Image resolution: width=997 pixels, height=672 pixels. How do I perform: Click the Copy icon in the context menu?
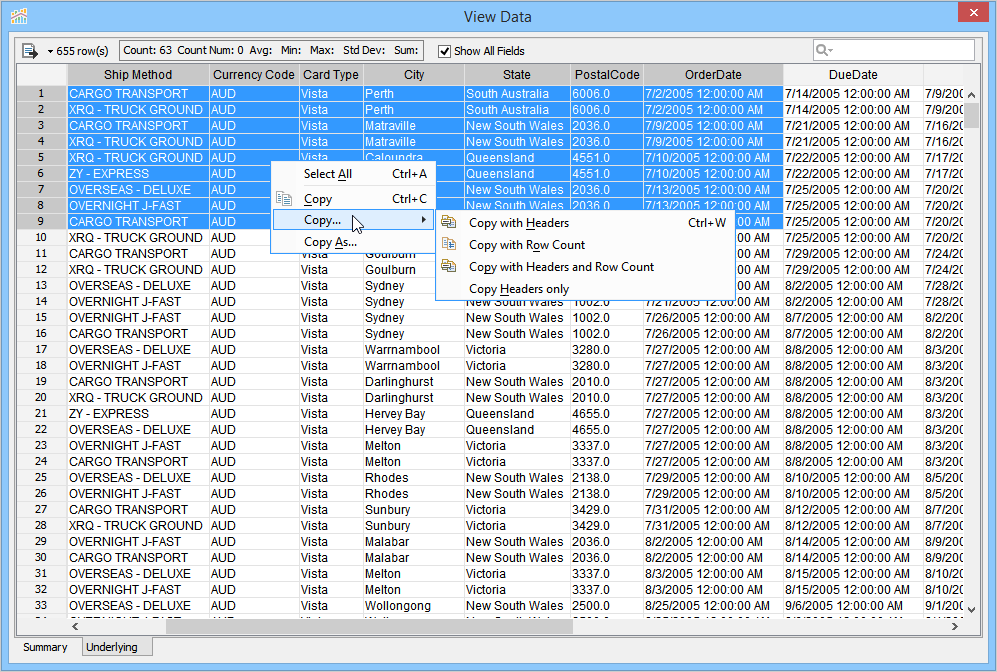[x=284, y=199]
